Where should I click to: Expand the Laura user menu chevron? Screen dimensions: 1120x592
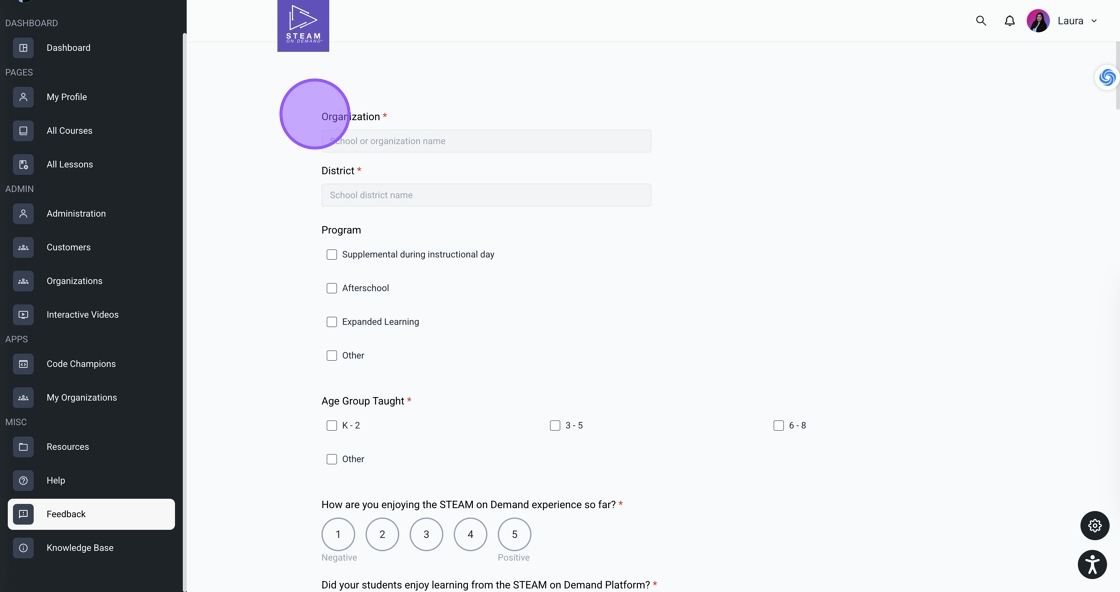[1094, 21]
